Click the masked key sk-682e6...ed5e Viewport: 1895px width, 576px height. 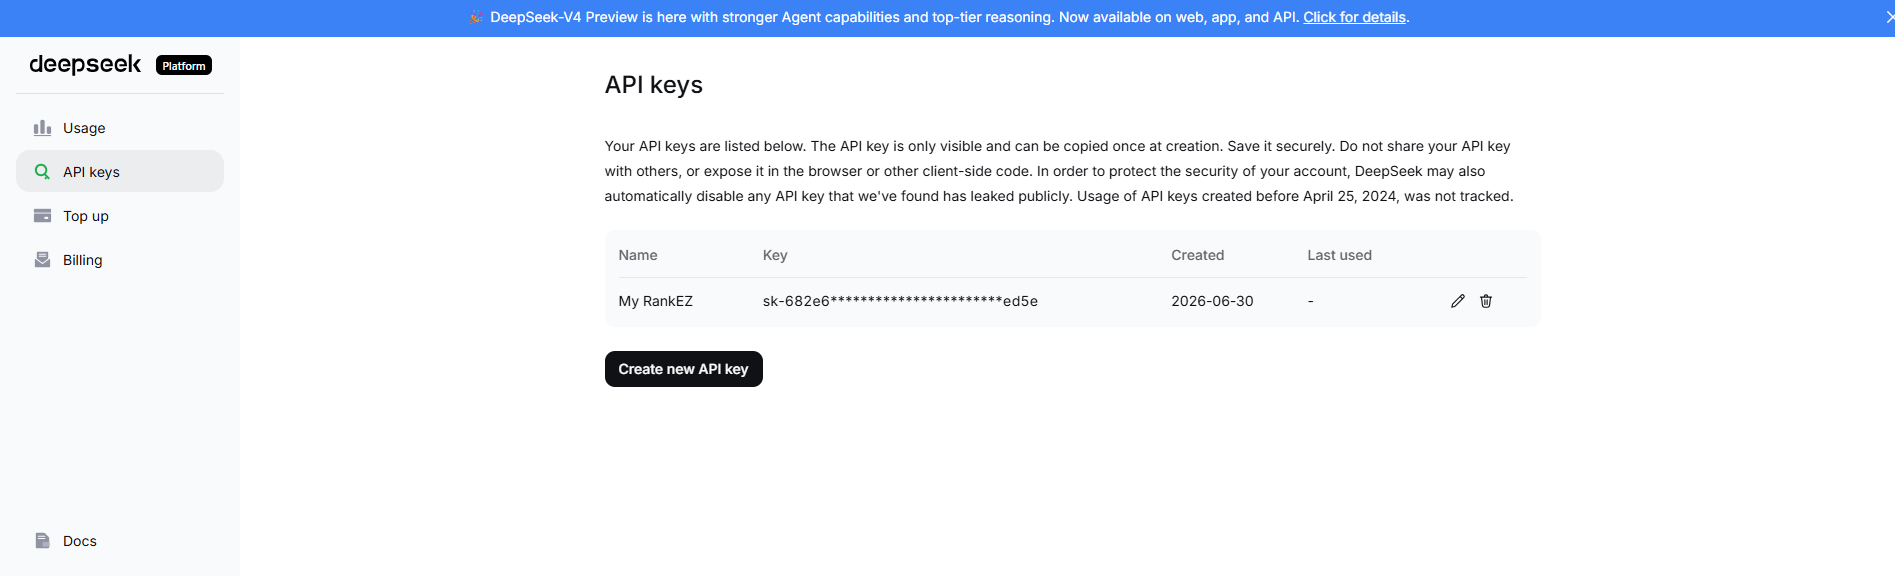pyautogui.click(x=900, y=301)
